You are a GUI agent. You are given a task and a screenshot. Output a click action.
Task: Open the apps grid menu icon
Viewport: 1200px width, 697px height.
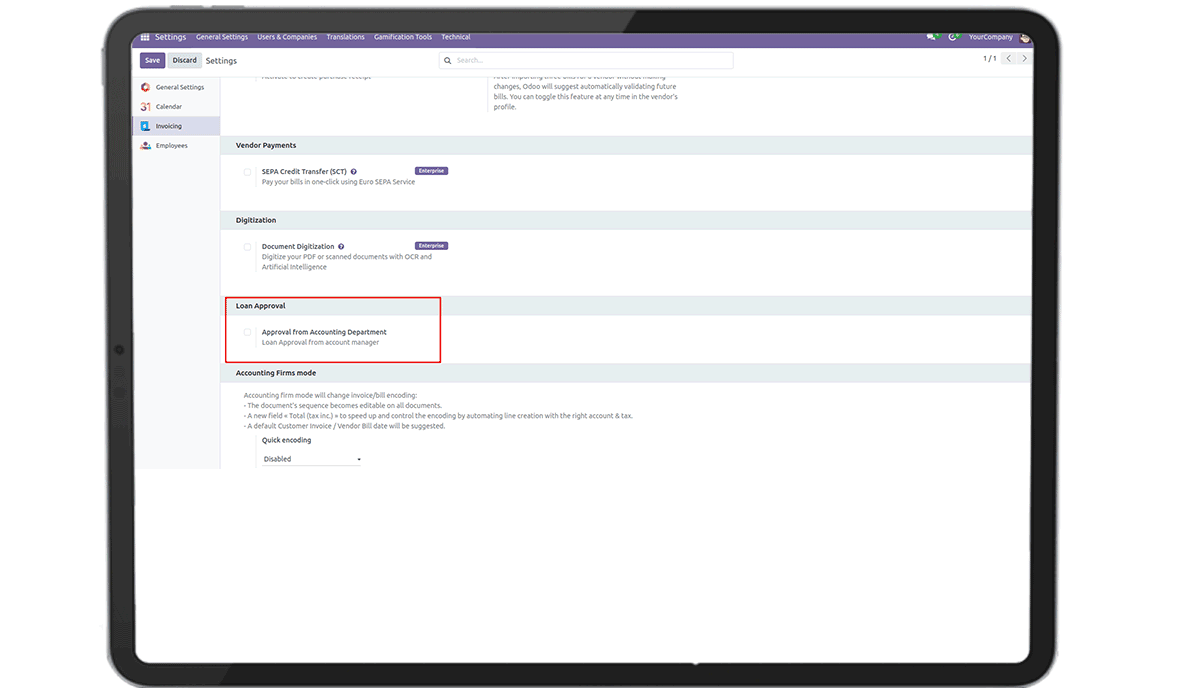click(x=145, y=37)
